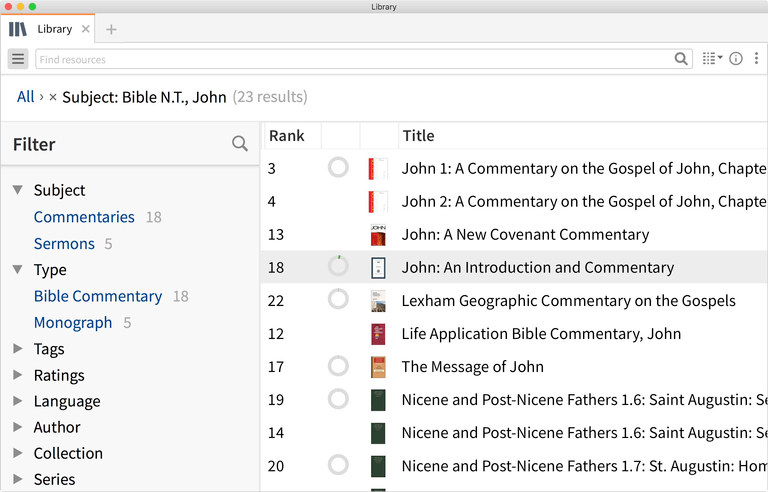Filter by Monograph type
Image resolution: width=768 pixels, height=492 pixels.
73,322
